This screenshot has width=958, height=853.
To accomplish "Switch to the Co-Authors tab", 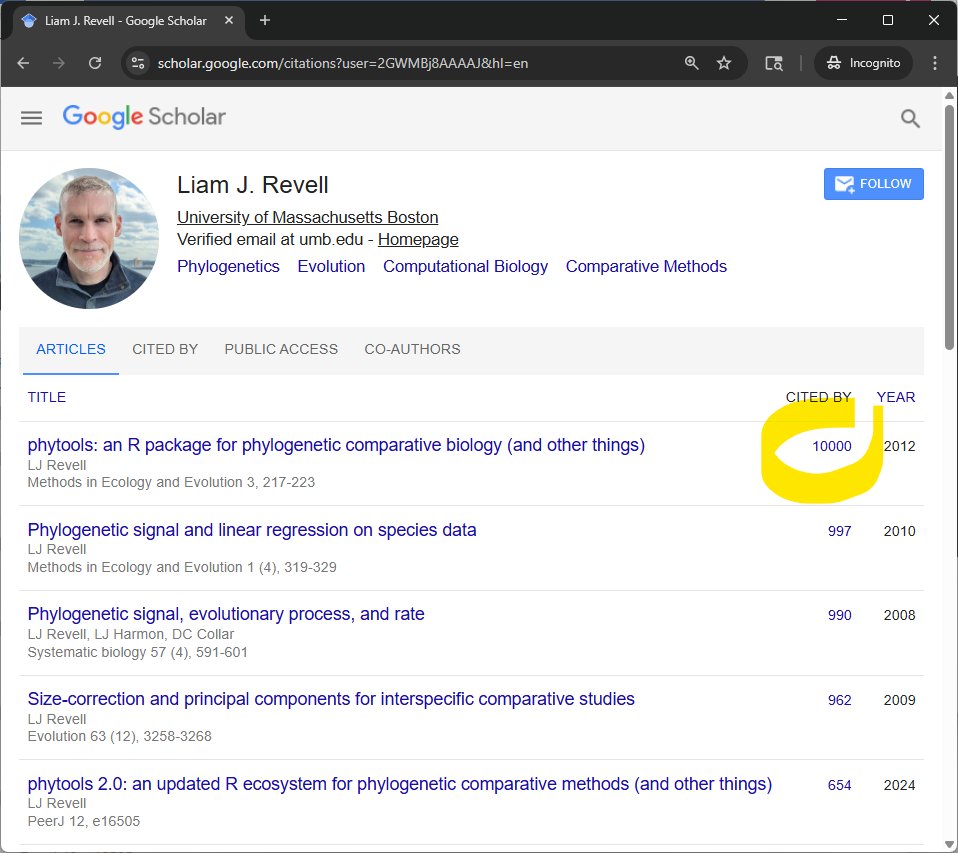I will 412,349.
